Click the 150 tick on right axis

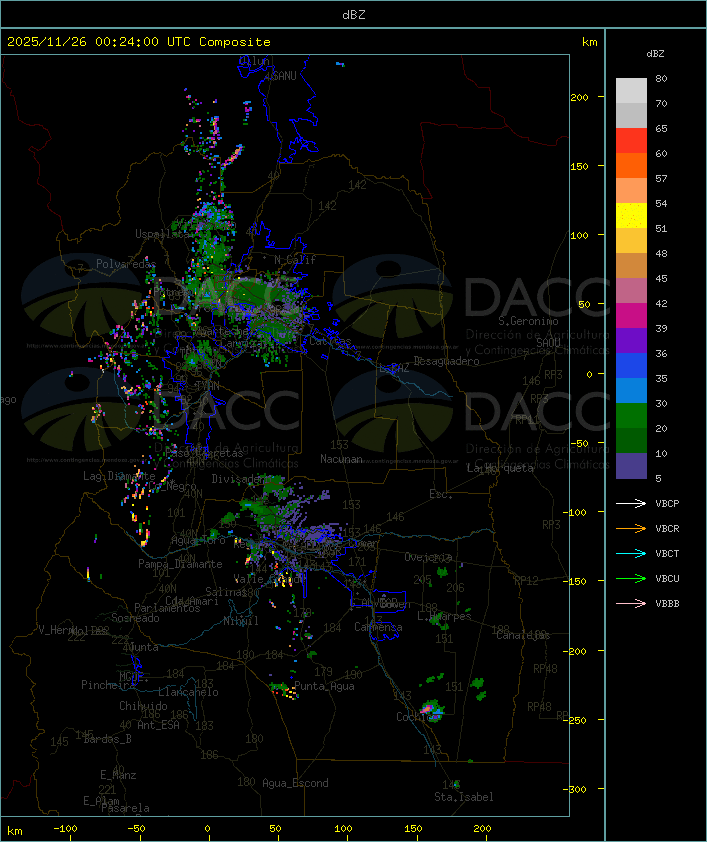click(579, 166)
